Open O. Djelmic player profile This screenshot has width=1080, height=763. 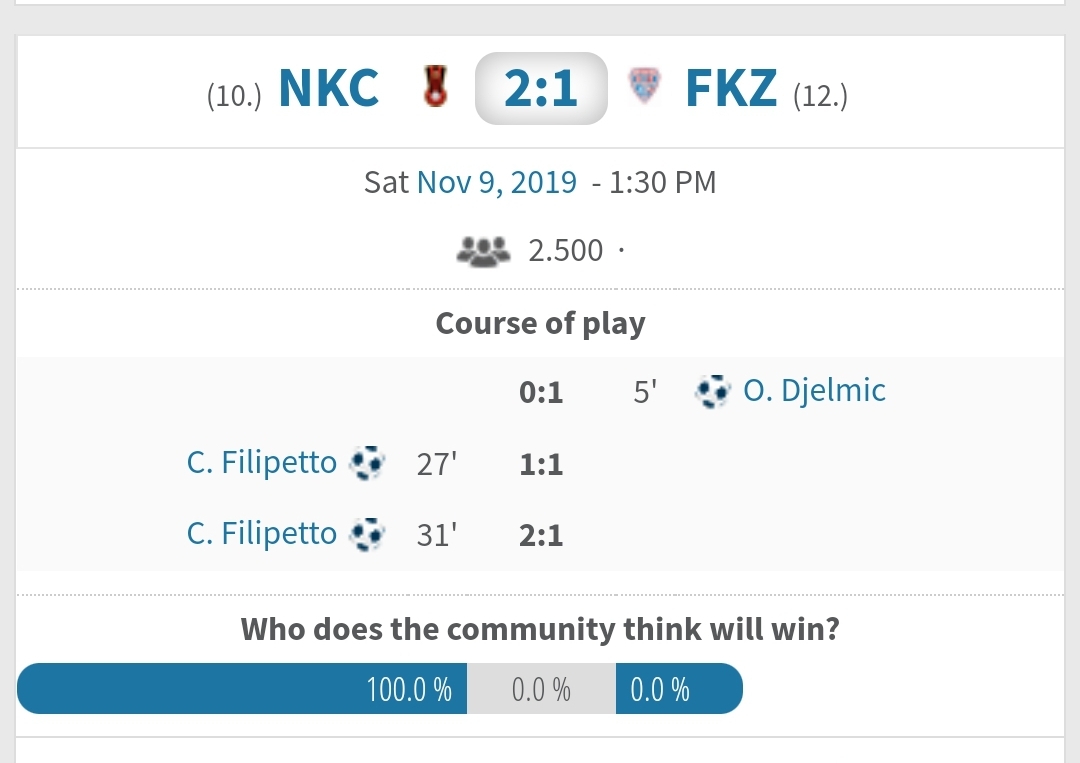point(814,390)
